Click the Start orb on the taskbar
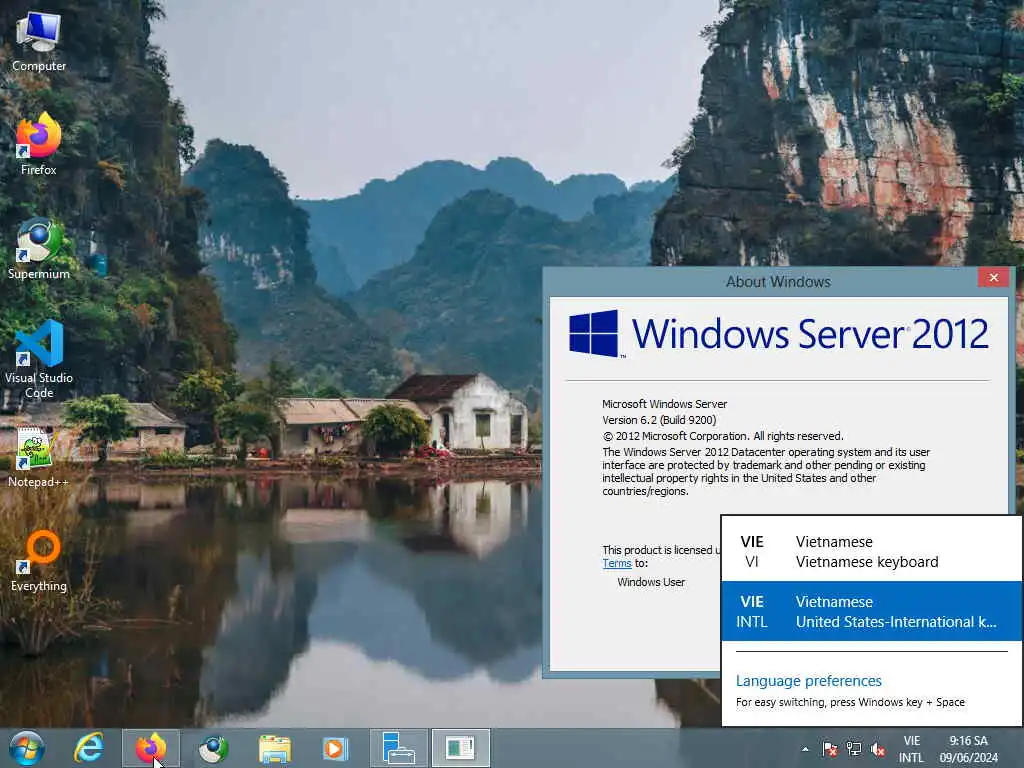 click(x=27, y=748)
